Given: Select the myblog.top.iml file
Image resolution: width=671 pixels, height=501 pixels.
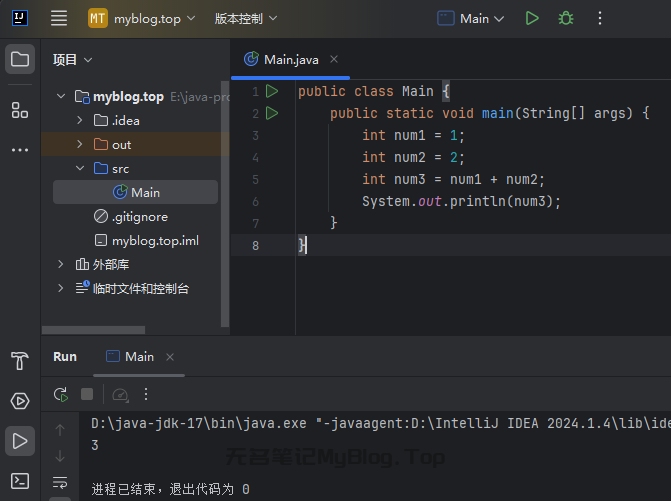Looking at the screenshot, I should 146,240.
